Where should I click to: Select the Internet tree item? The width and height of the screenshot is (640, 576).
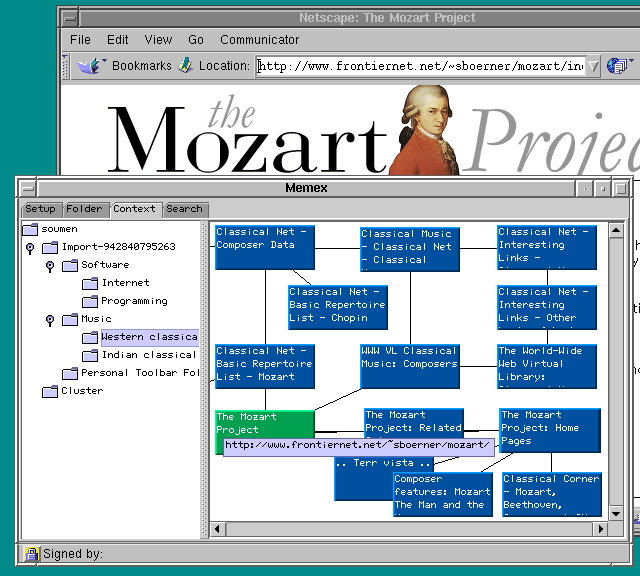126,283
